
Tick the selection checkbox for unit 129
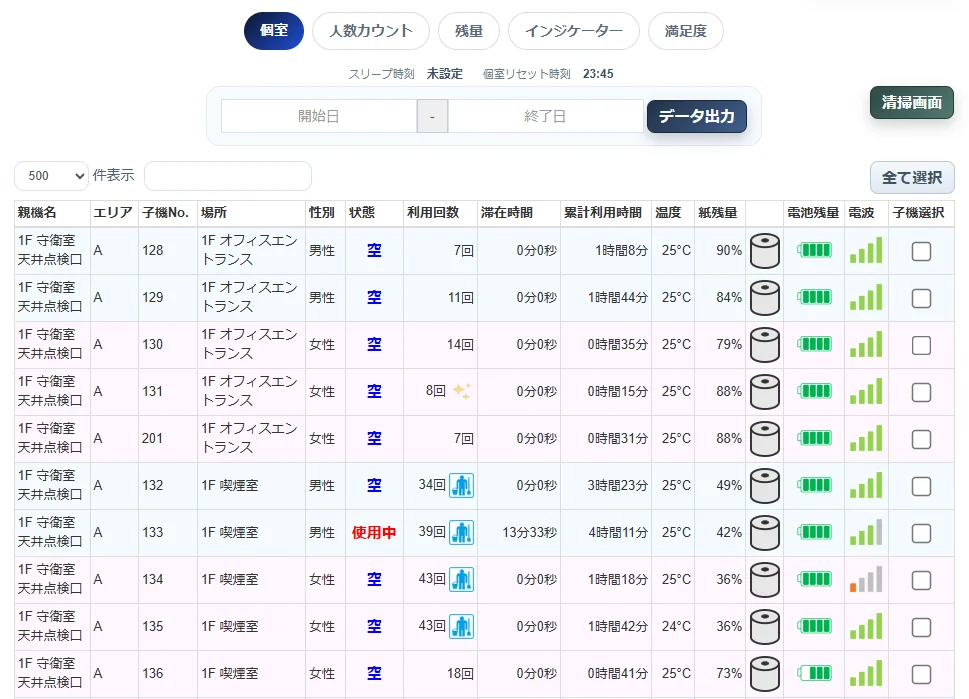(921, 298)
